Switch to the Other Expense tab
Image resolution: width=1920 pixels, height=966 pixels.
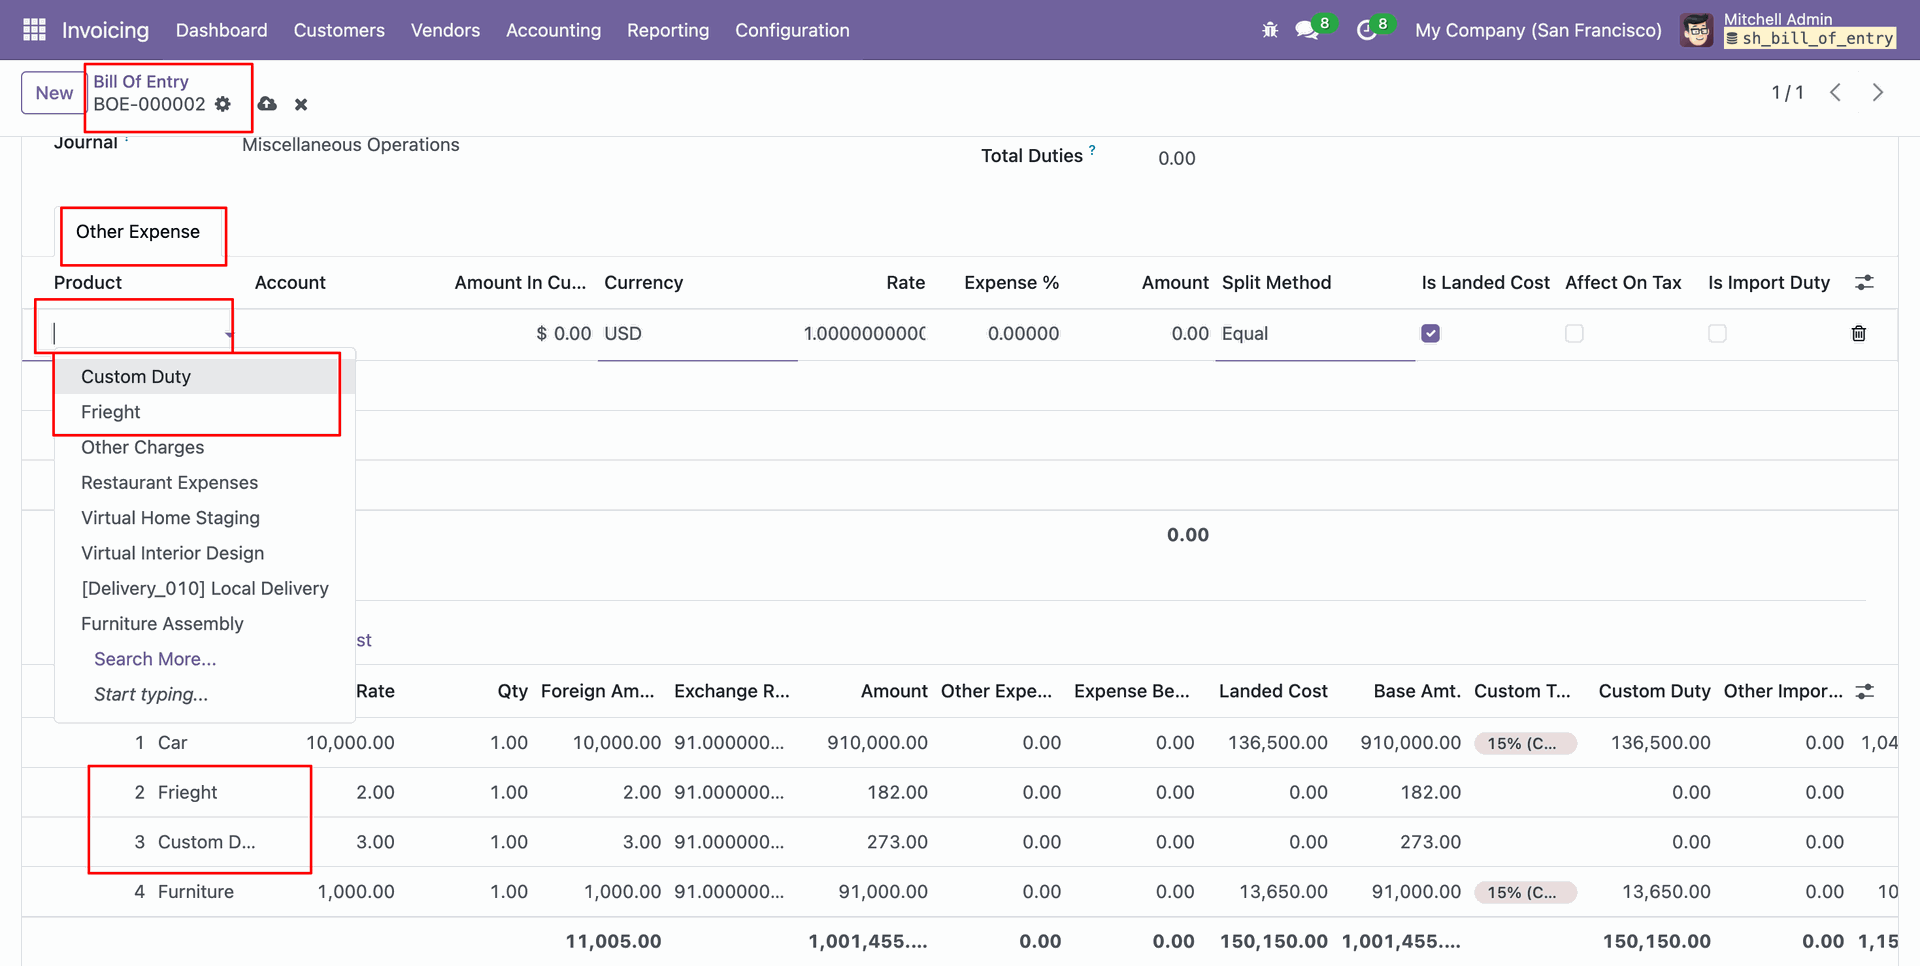pos(138,232)
